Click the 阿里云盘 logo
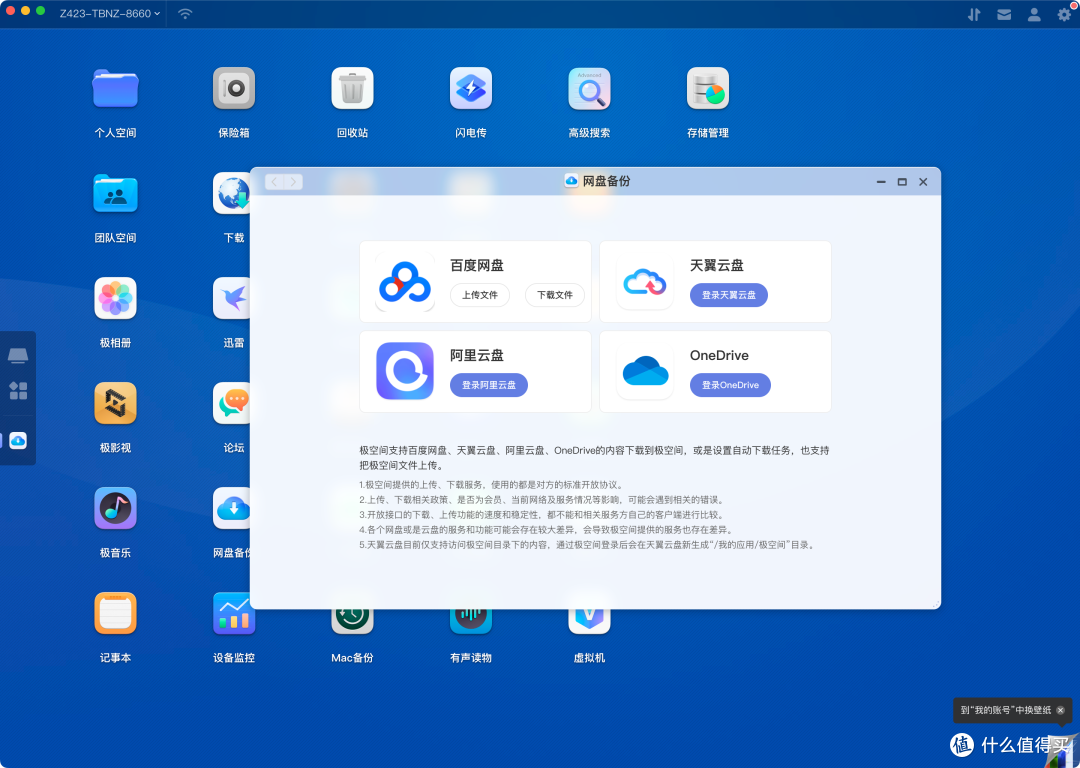 (x=405, y=371)
